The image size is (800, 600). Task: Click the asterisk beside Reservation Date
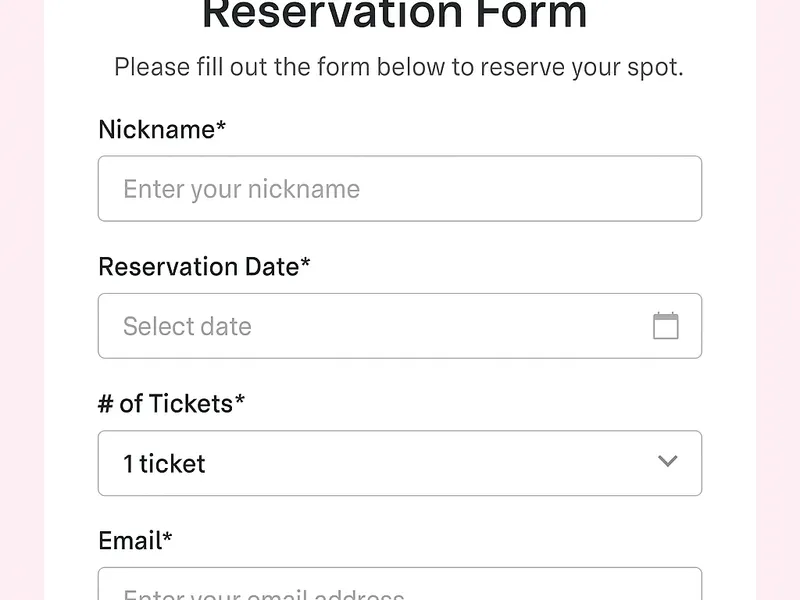point(306,264)
